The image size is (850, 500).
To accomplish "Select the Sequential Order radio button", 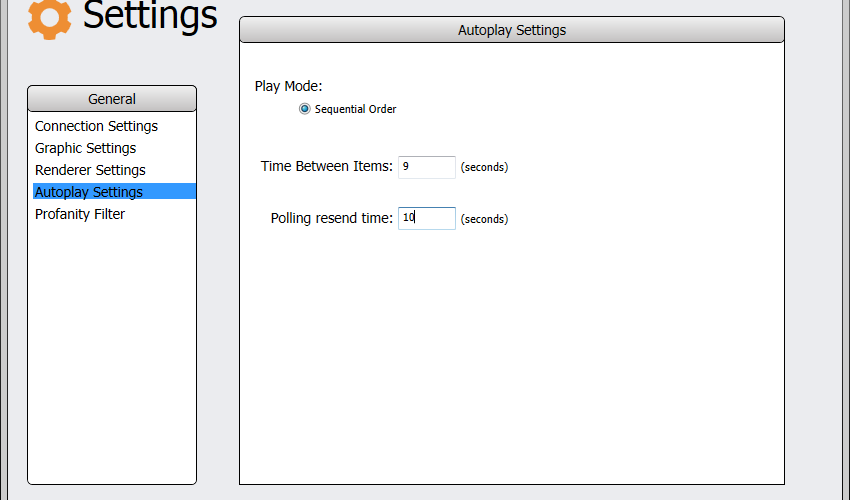I will (x=305, y=109).
